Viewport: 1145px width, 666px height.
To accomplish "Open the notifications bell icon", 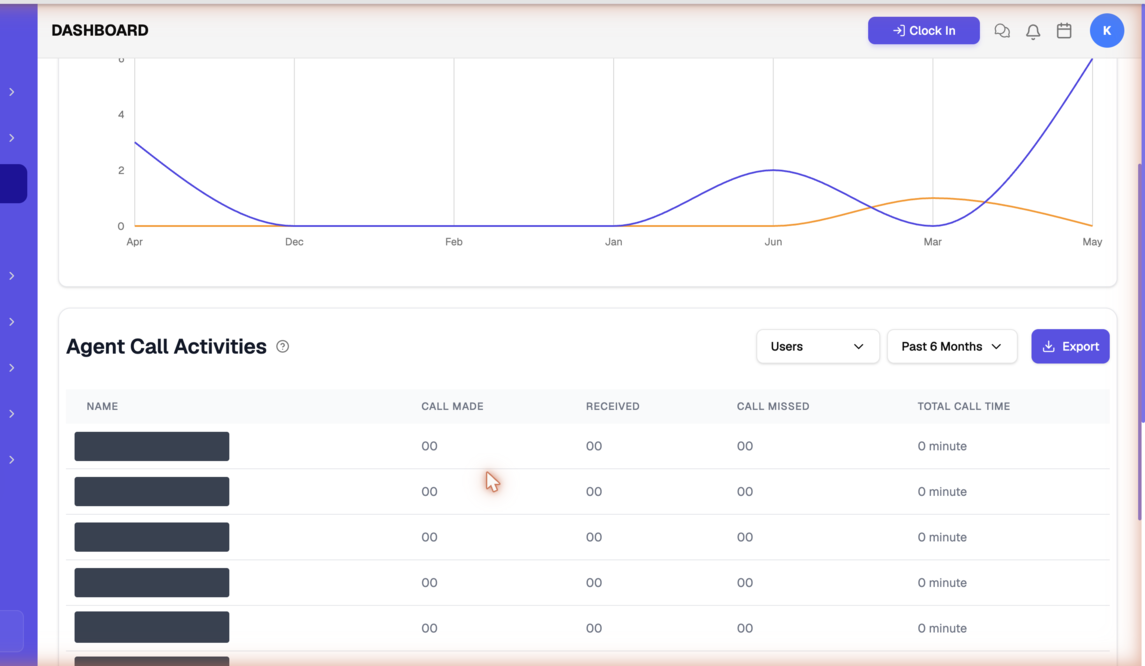I will coord(1033,31).
